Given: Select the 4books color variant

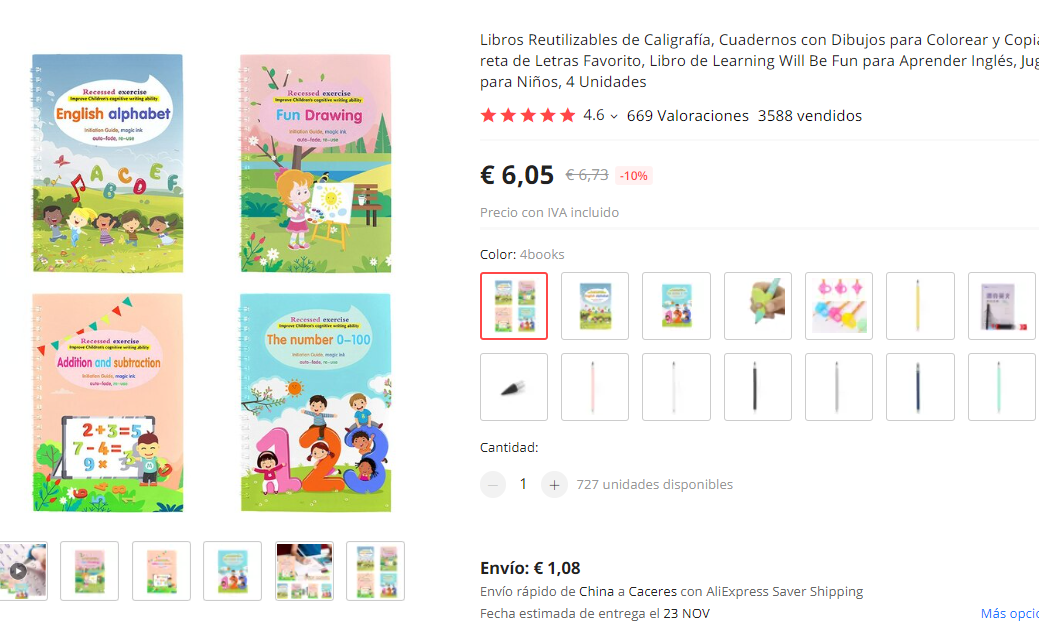Looking at the screenshot, I should [x=514, y=306].
